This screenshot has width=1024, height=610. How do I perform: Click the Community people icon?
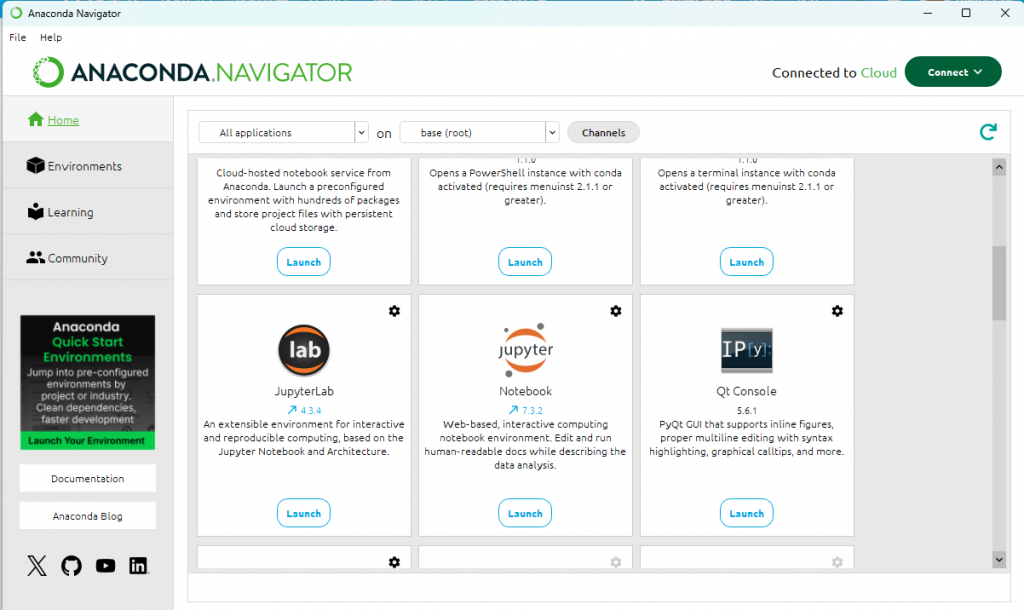(35, 257)
